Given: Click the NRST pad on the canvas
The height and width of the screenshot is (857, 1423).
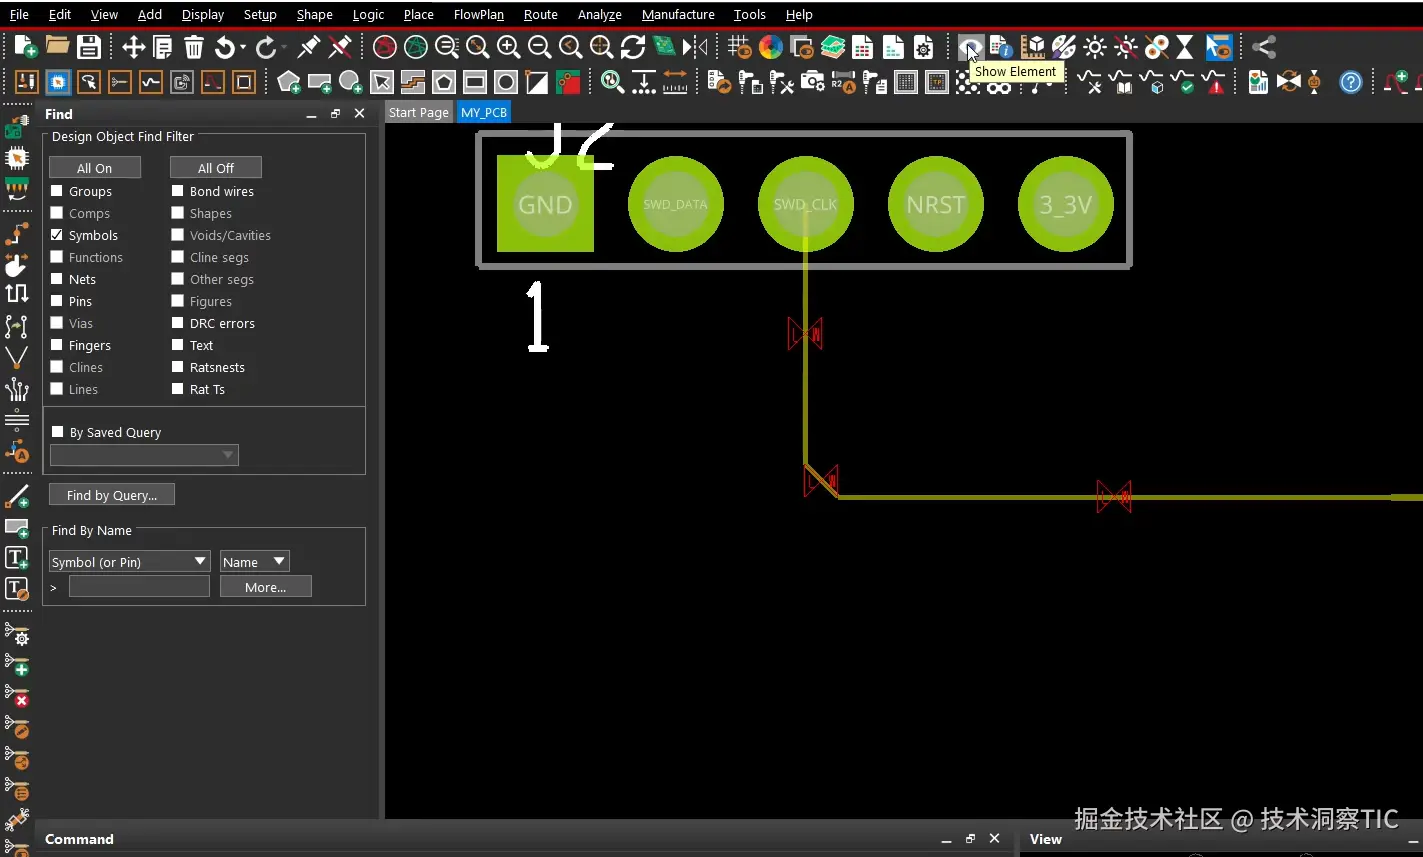Looking at the screenshot, I should (936, 204).
